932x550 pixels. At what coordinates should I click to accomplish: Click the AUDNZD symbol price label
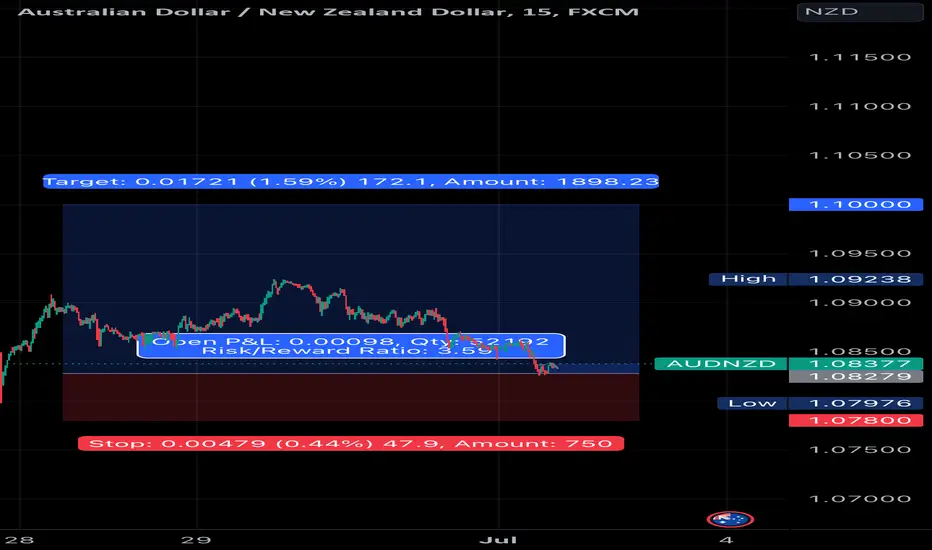tap(721, 363)
